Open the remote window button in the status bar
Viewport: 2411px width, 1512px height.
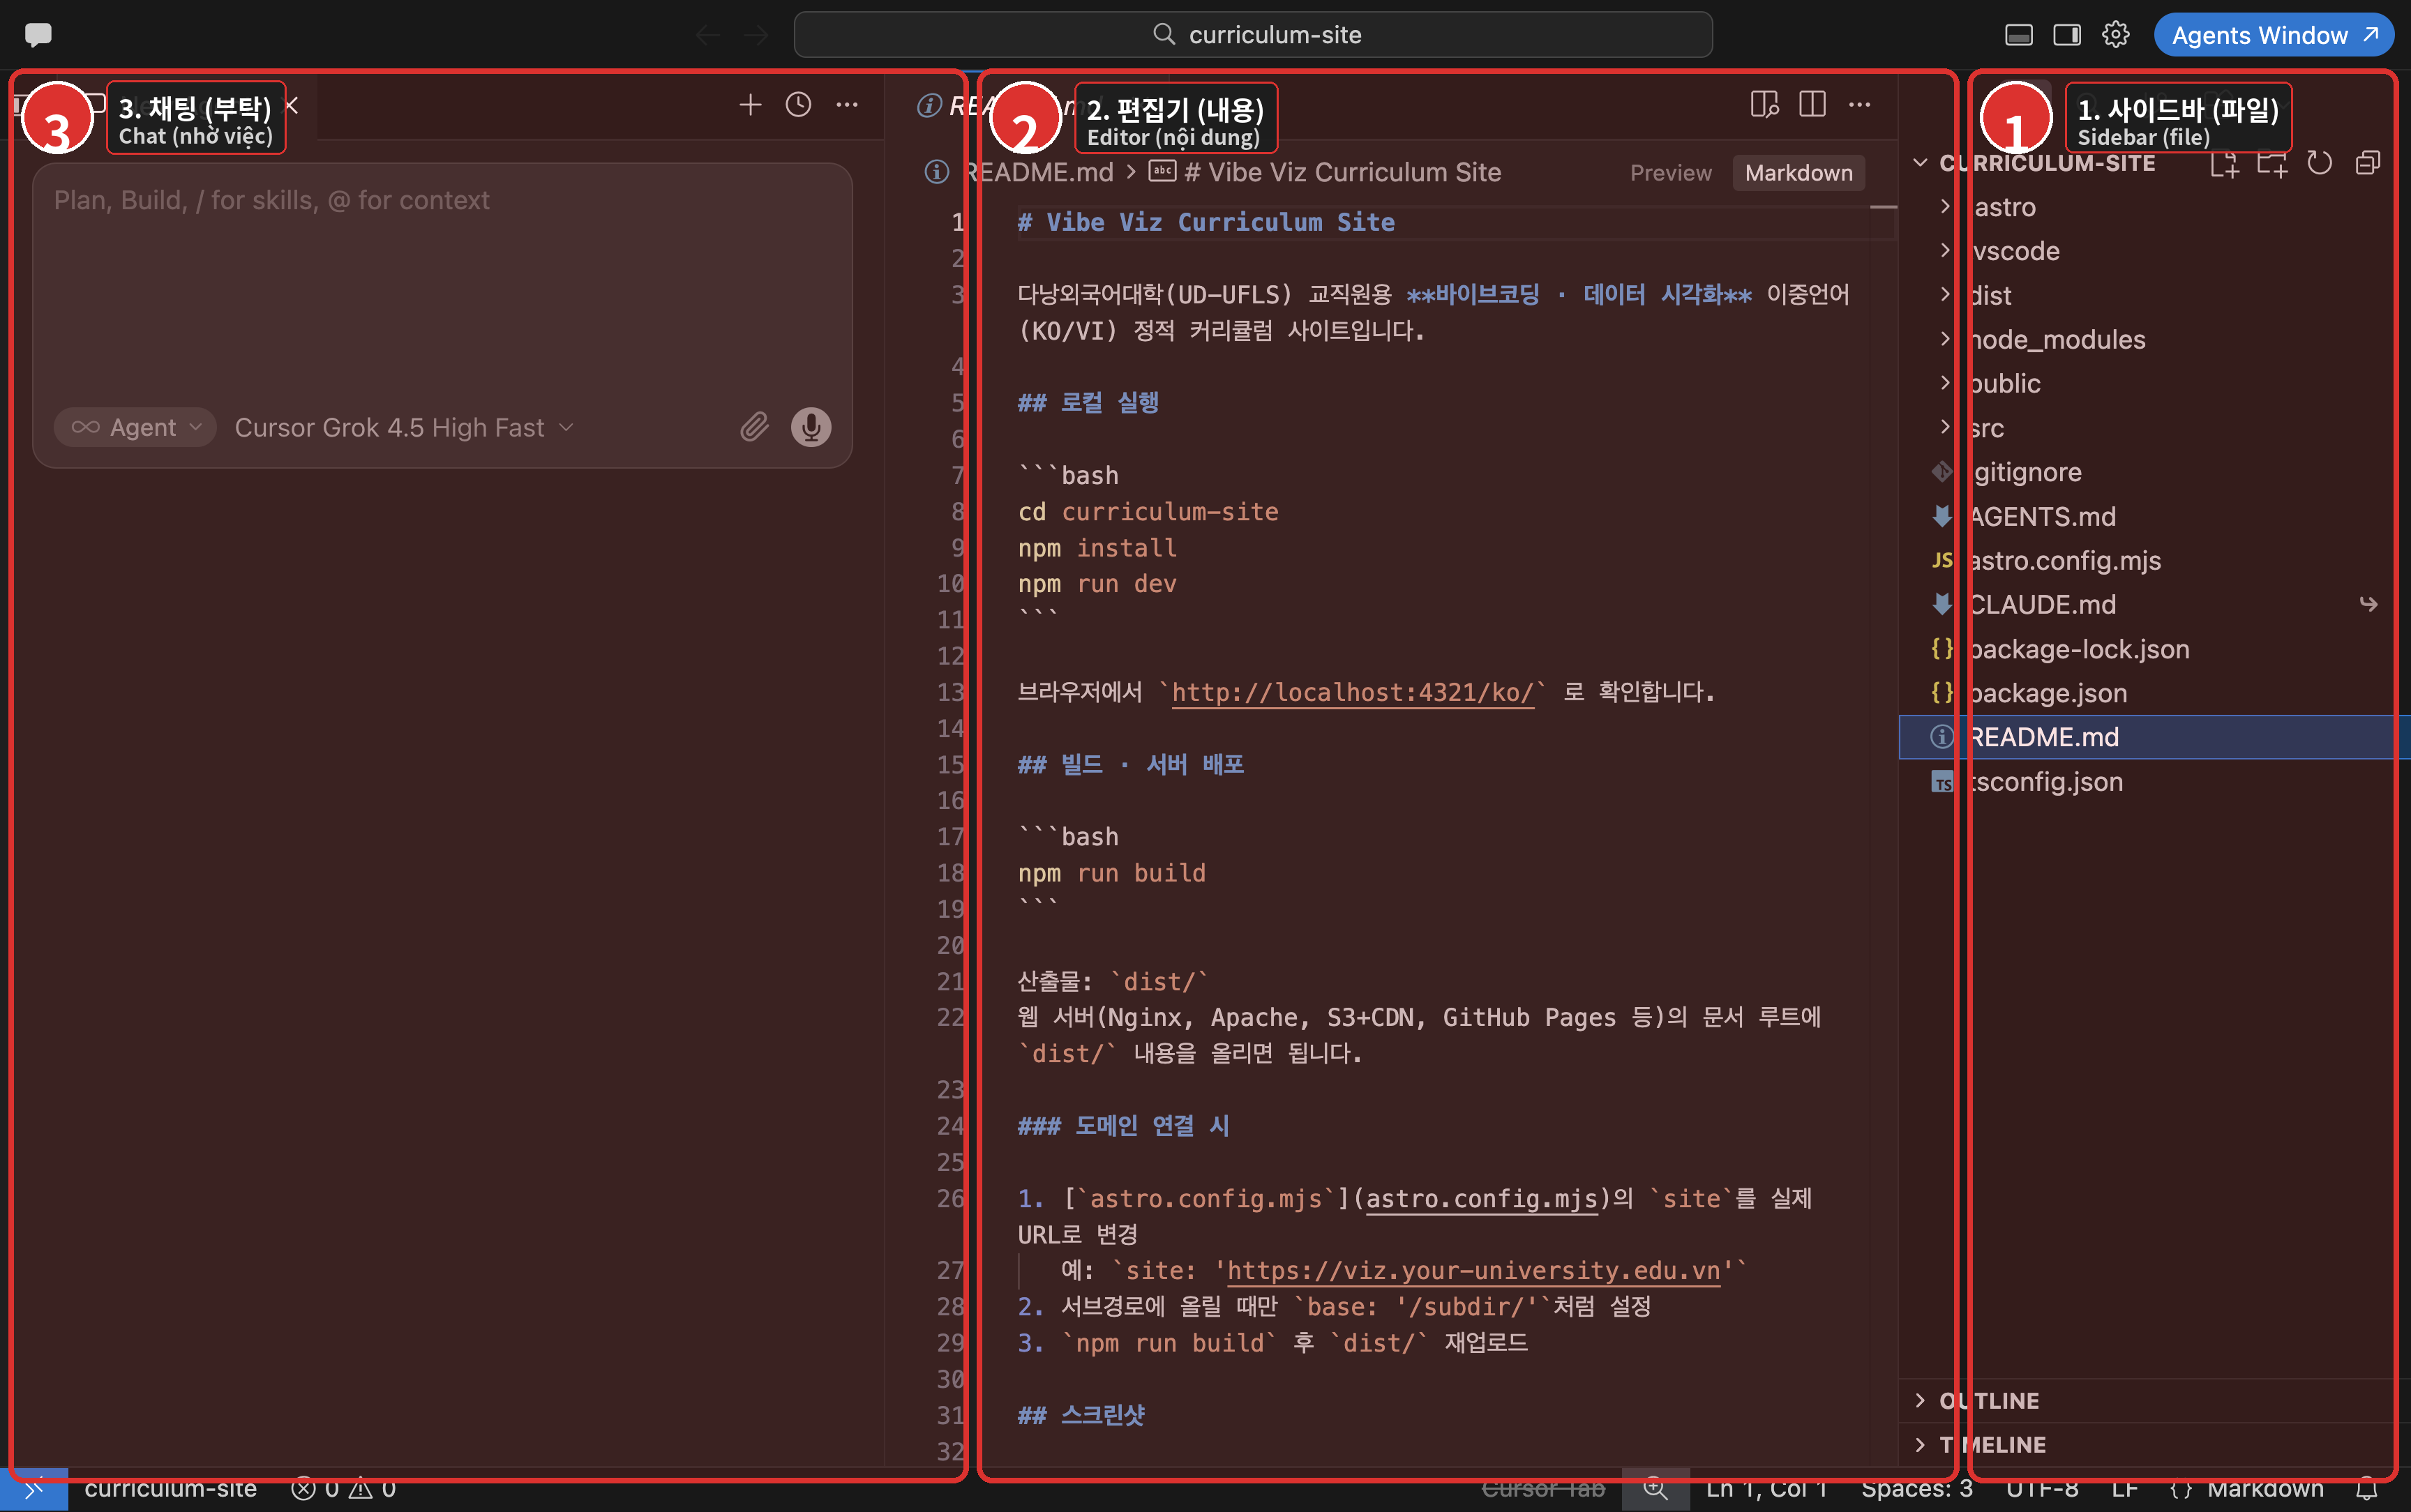point(34,1489)
